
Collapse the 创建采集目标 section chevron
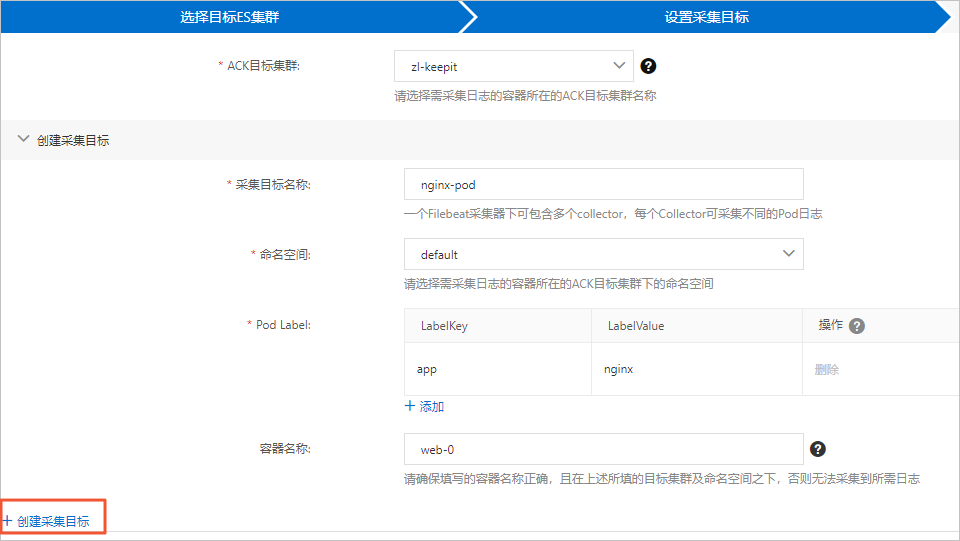pos(23,140)
